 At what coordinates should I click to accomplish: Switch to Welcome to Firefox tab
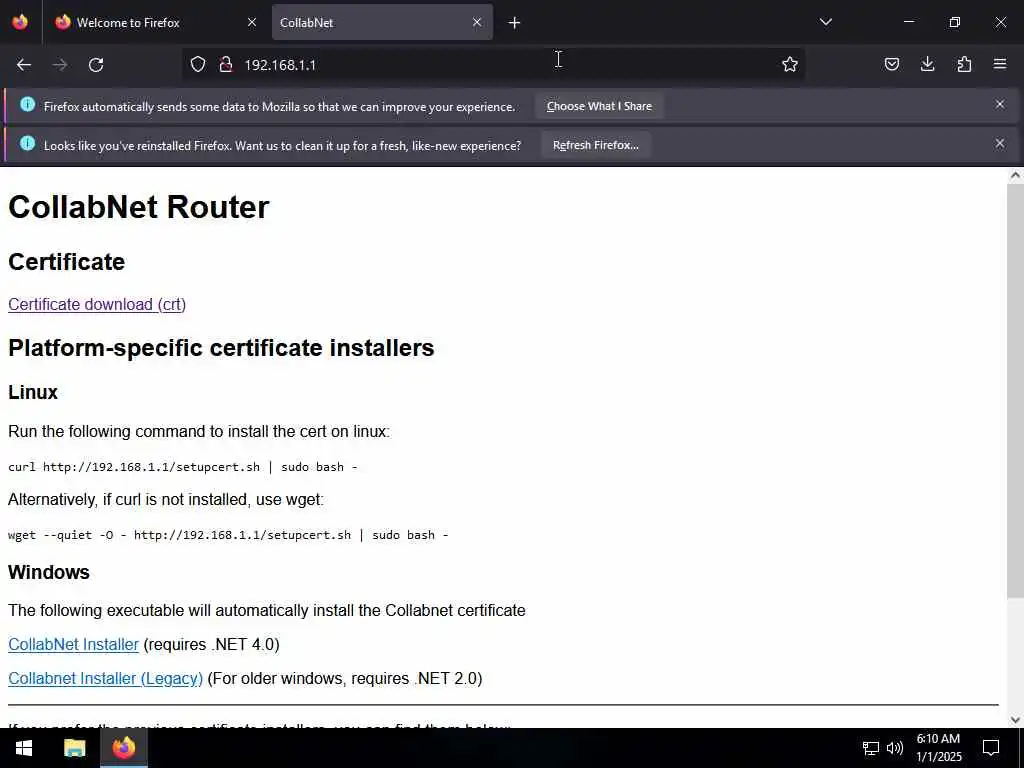pyautogui.click(x=156, y=22)
